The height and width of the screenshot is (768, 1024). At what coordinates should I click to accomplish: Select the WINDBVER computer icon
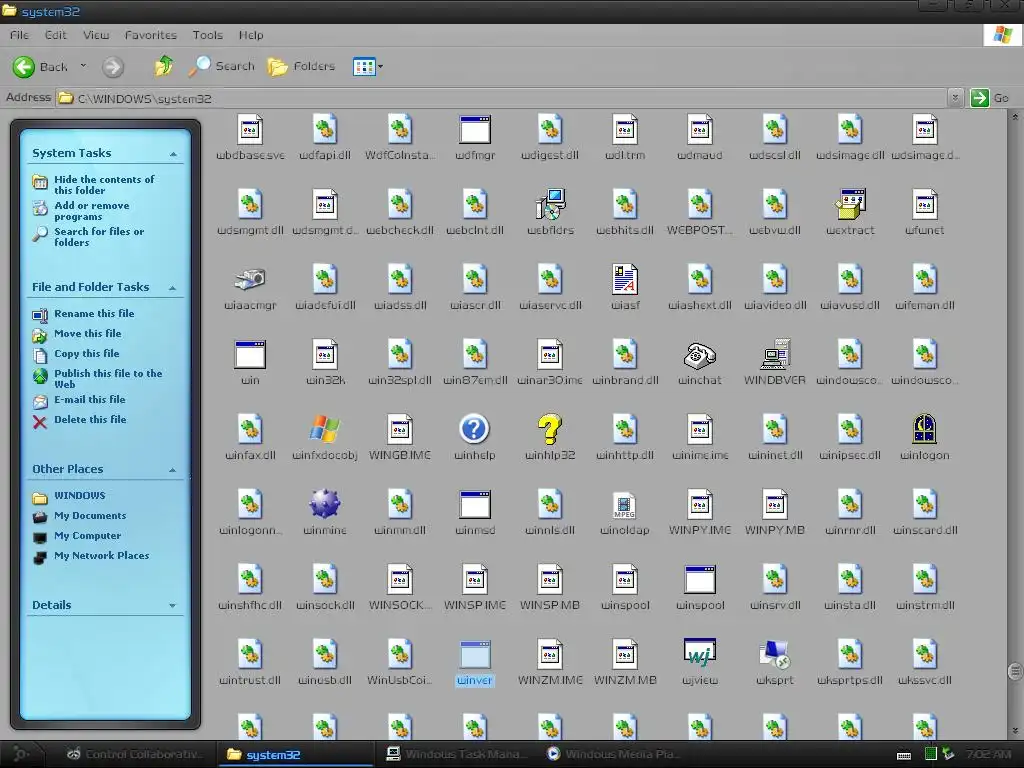tap(775, 354)
